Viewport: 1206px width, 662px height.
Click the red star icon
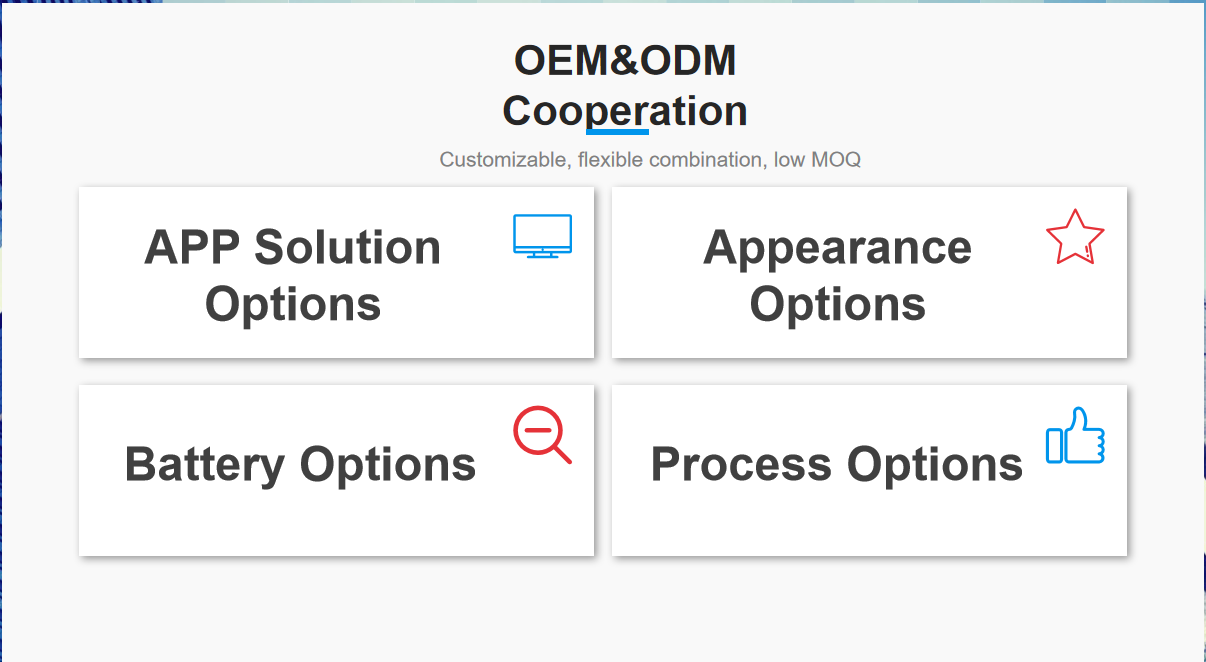pos(1075,237)
